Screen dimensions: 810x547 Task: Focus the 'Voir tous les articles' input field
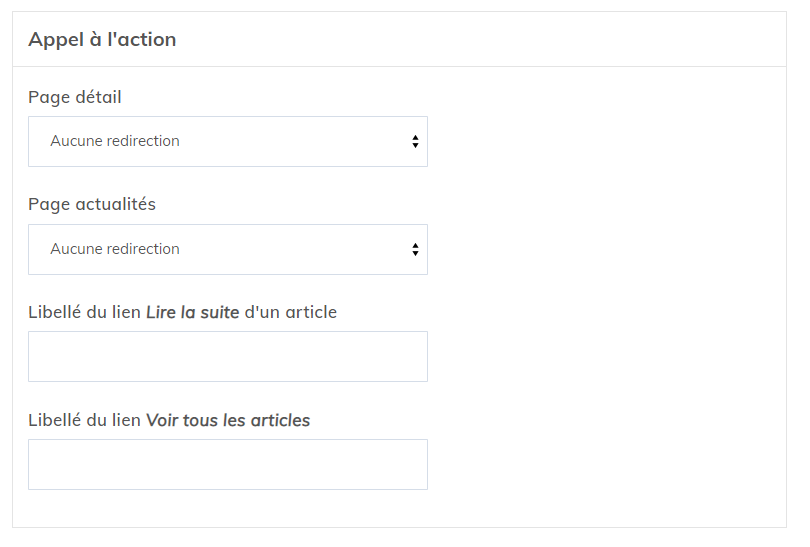coord(228,465)
